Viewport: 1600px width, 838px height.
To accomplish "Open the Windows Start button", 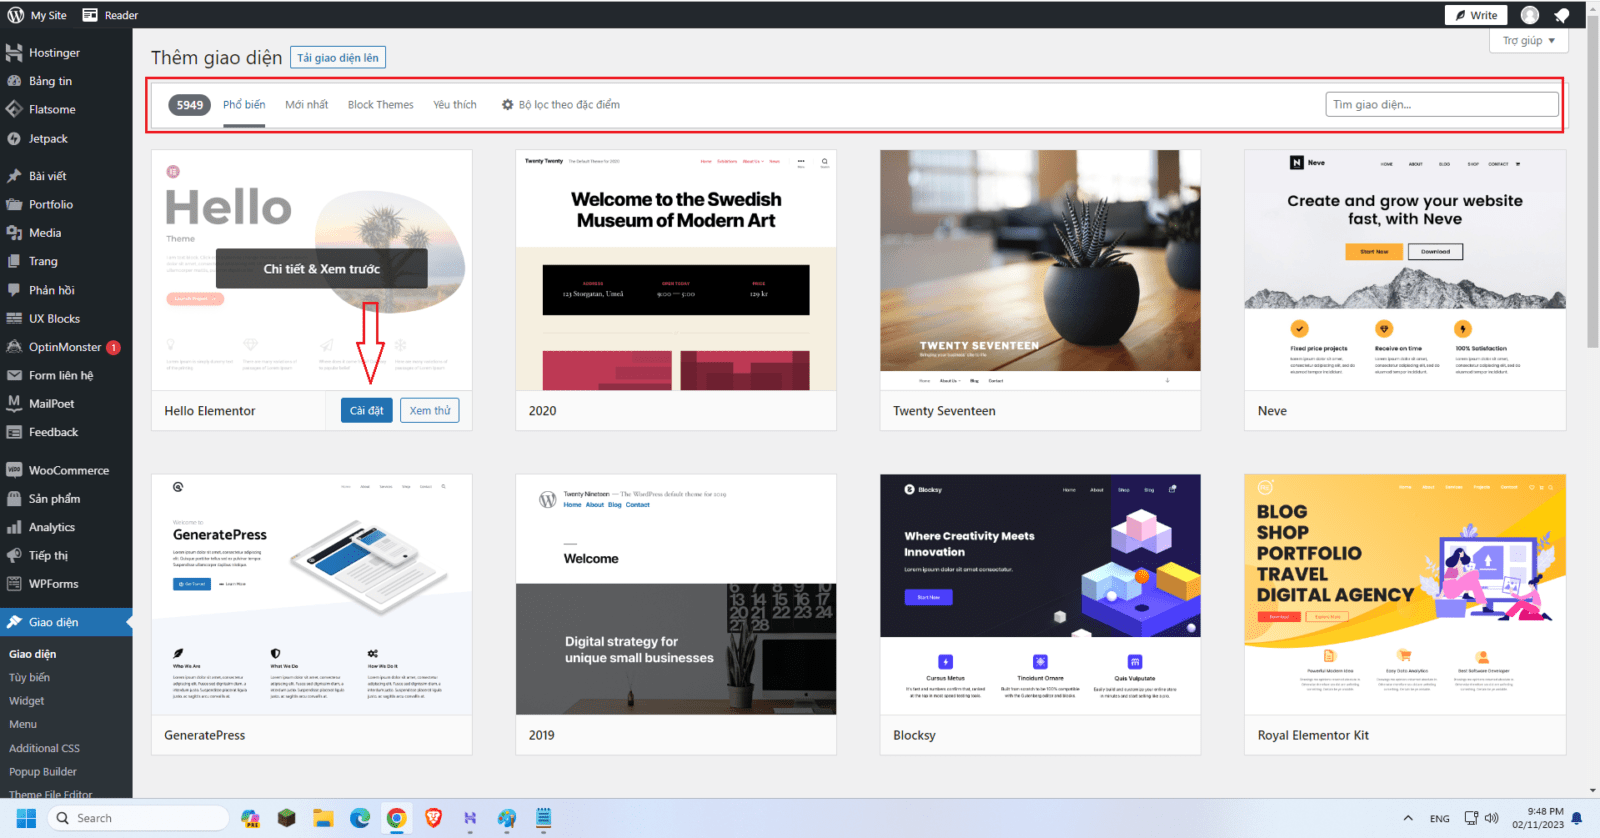I will 26,818.
